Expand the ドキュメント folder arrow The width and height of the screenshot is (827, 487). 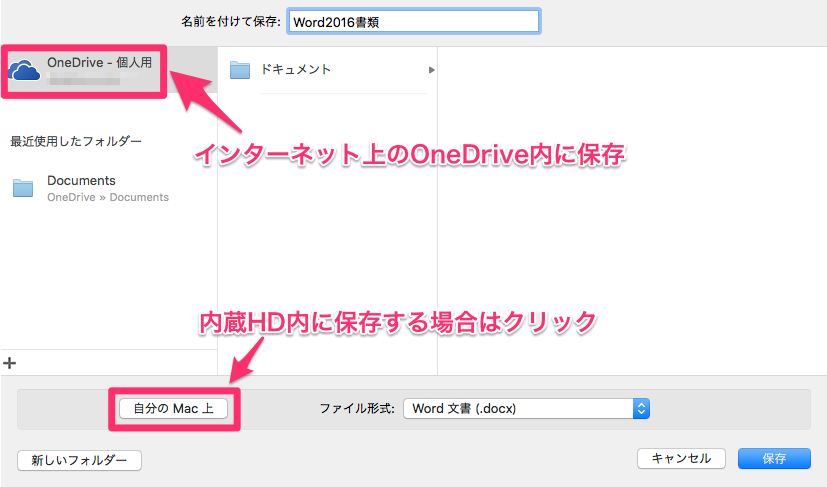pyautogui.click(x=431, y=70)
